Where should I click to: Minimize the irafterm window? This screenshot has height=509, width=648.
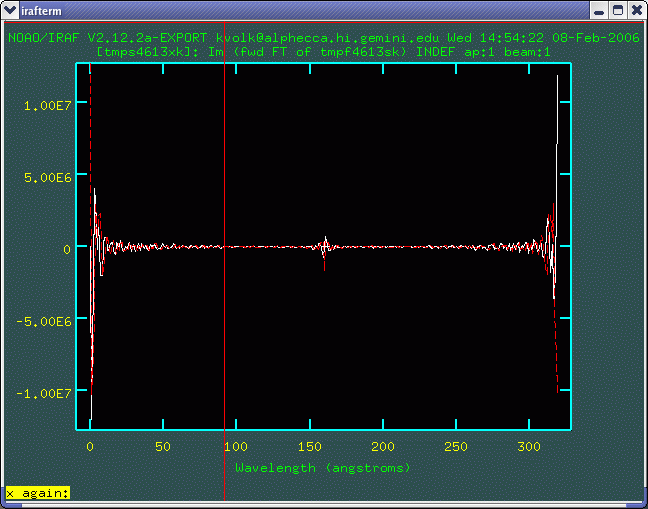(x=598, y=10)
